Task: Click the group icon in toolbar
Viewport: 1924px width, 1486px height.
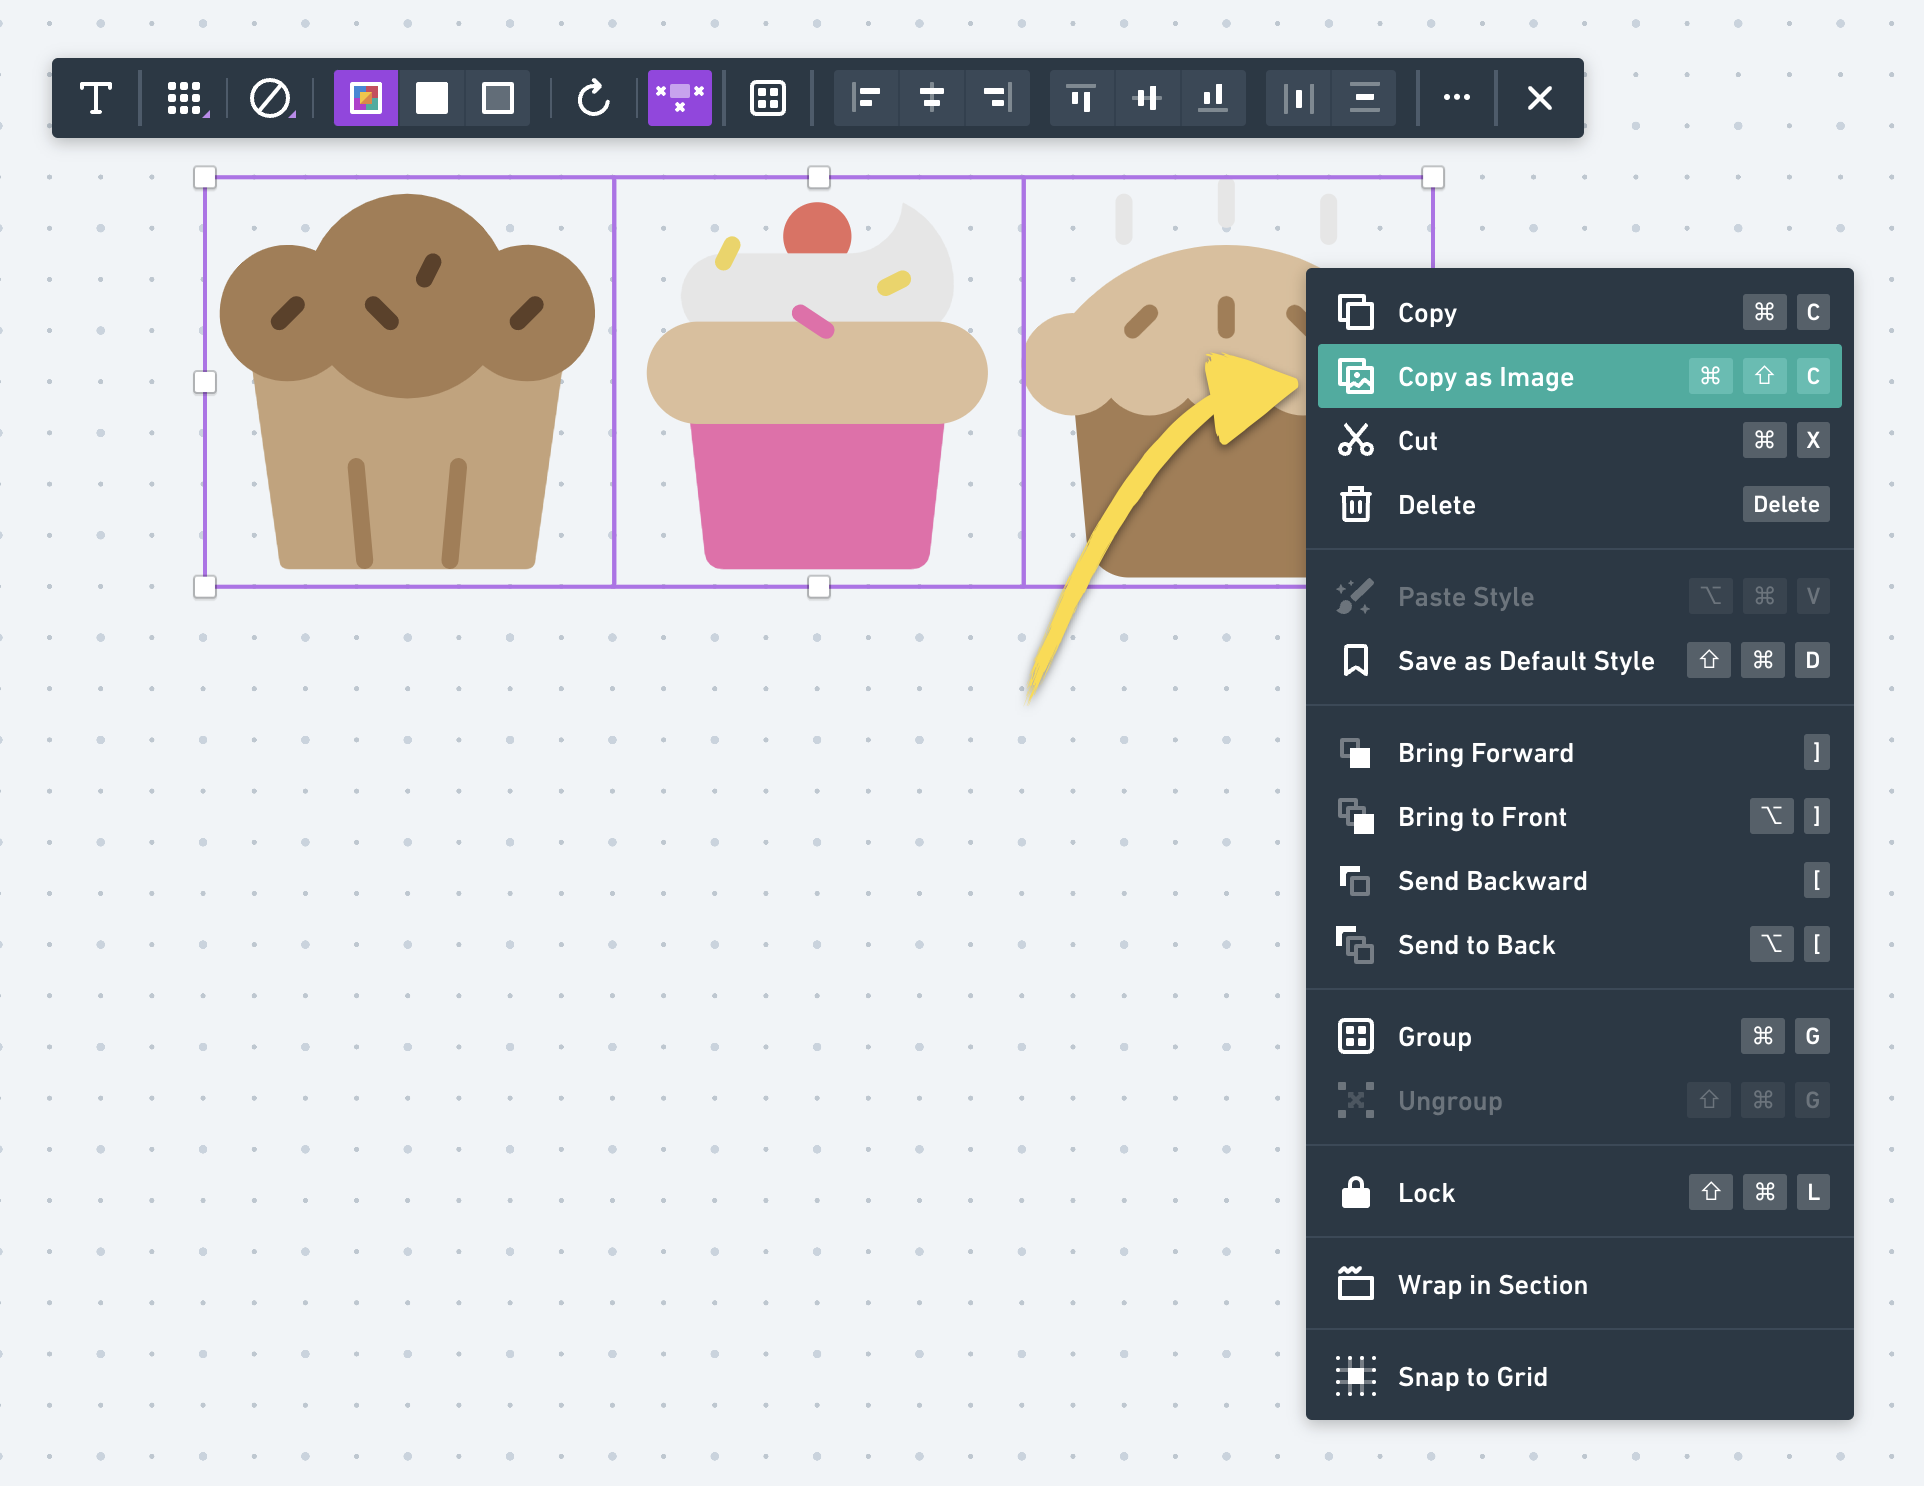Action: coord(768,98)
